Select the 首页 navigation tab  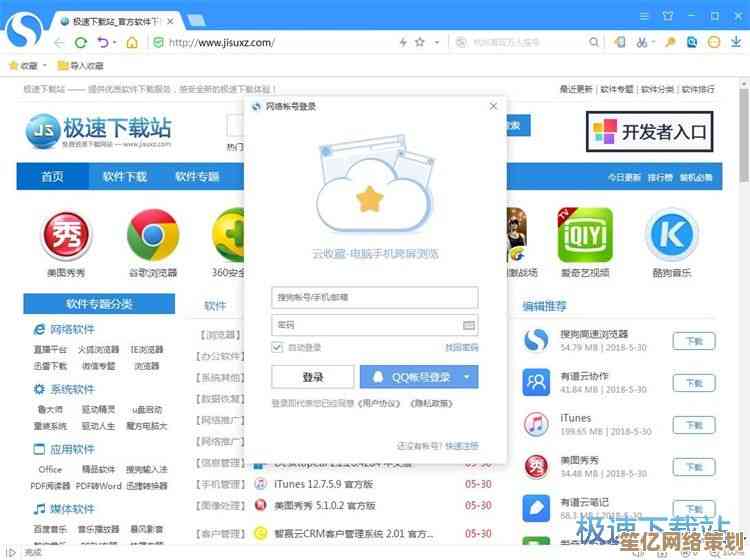click(x=52, y=177)
